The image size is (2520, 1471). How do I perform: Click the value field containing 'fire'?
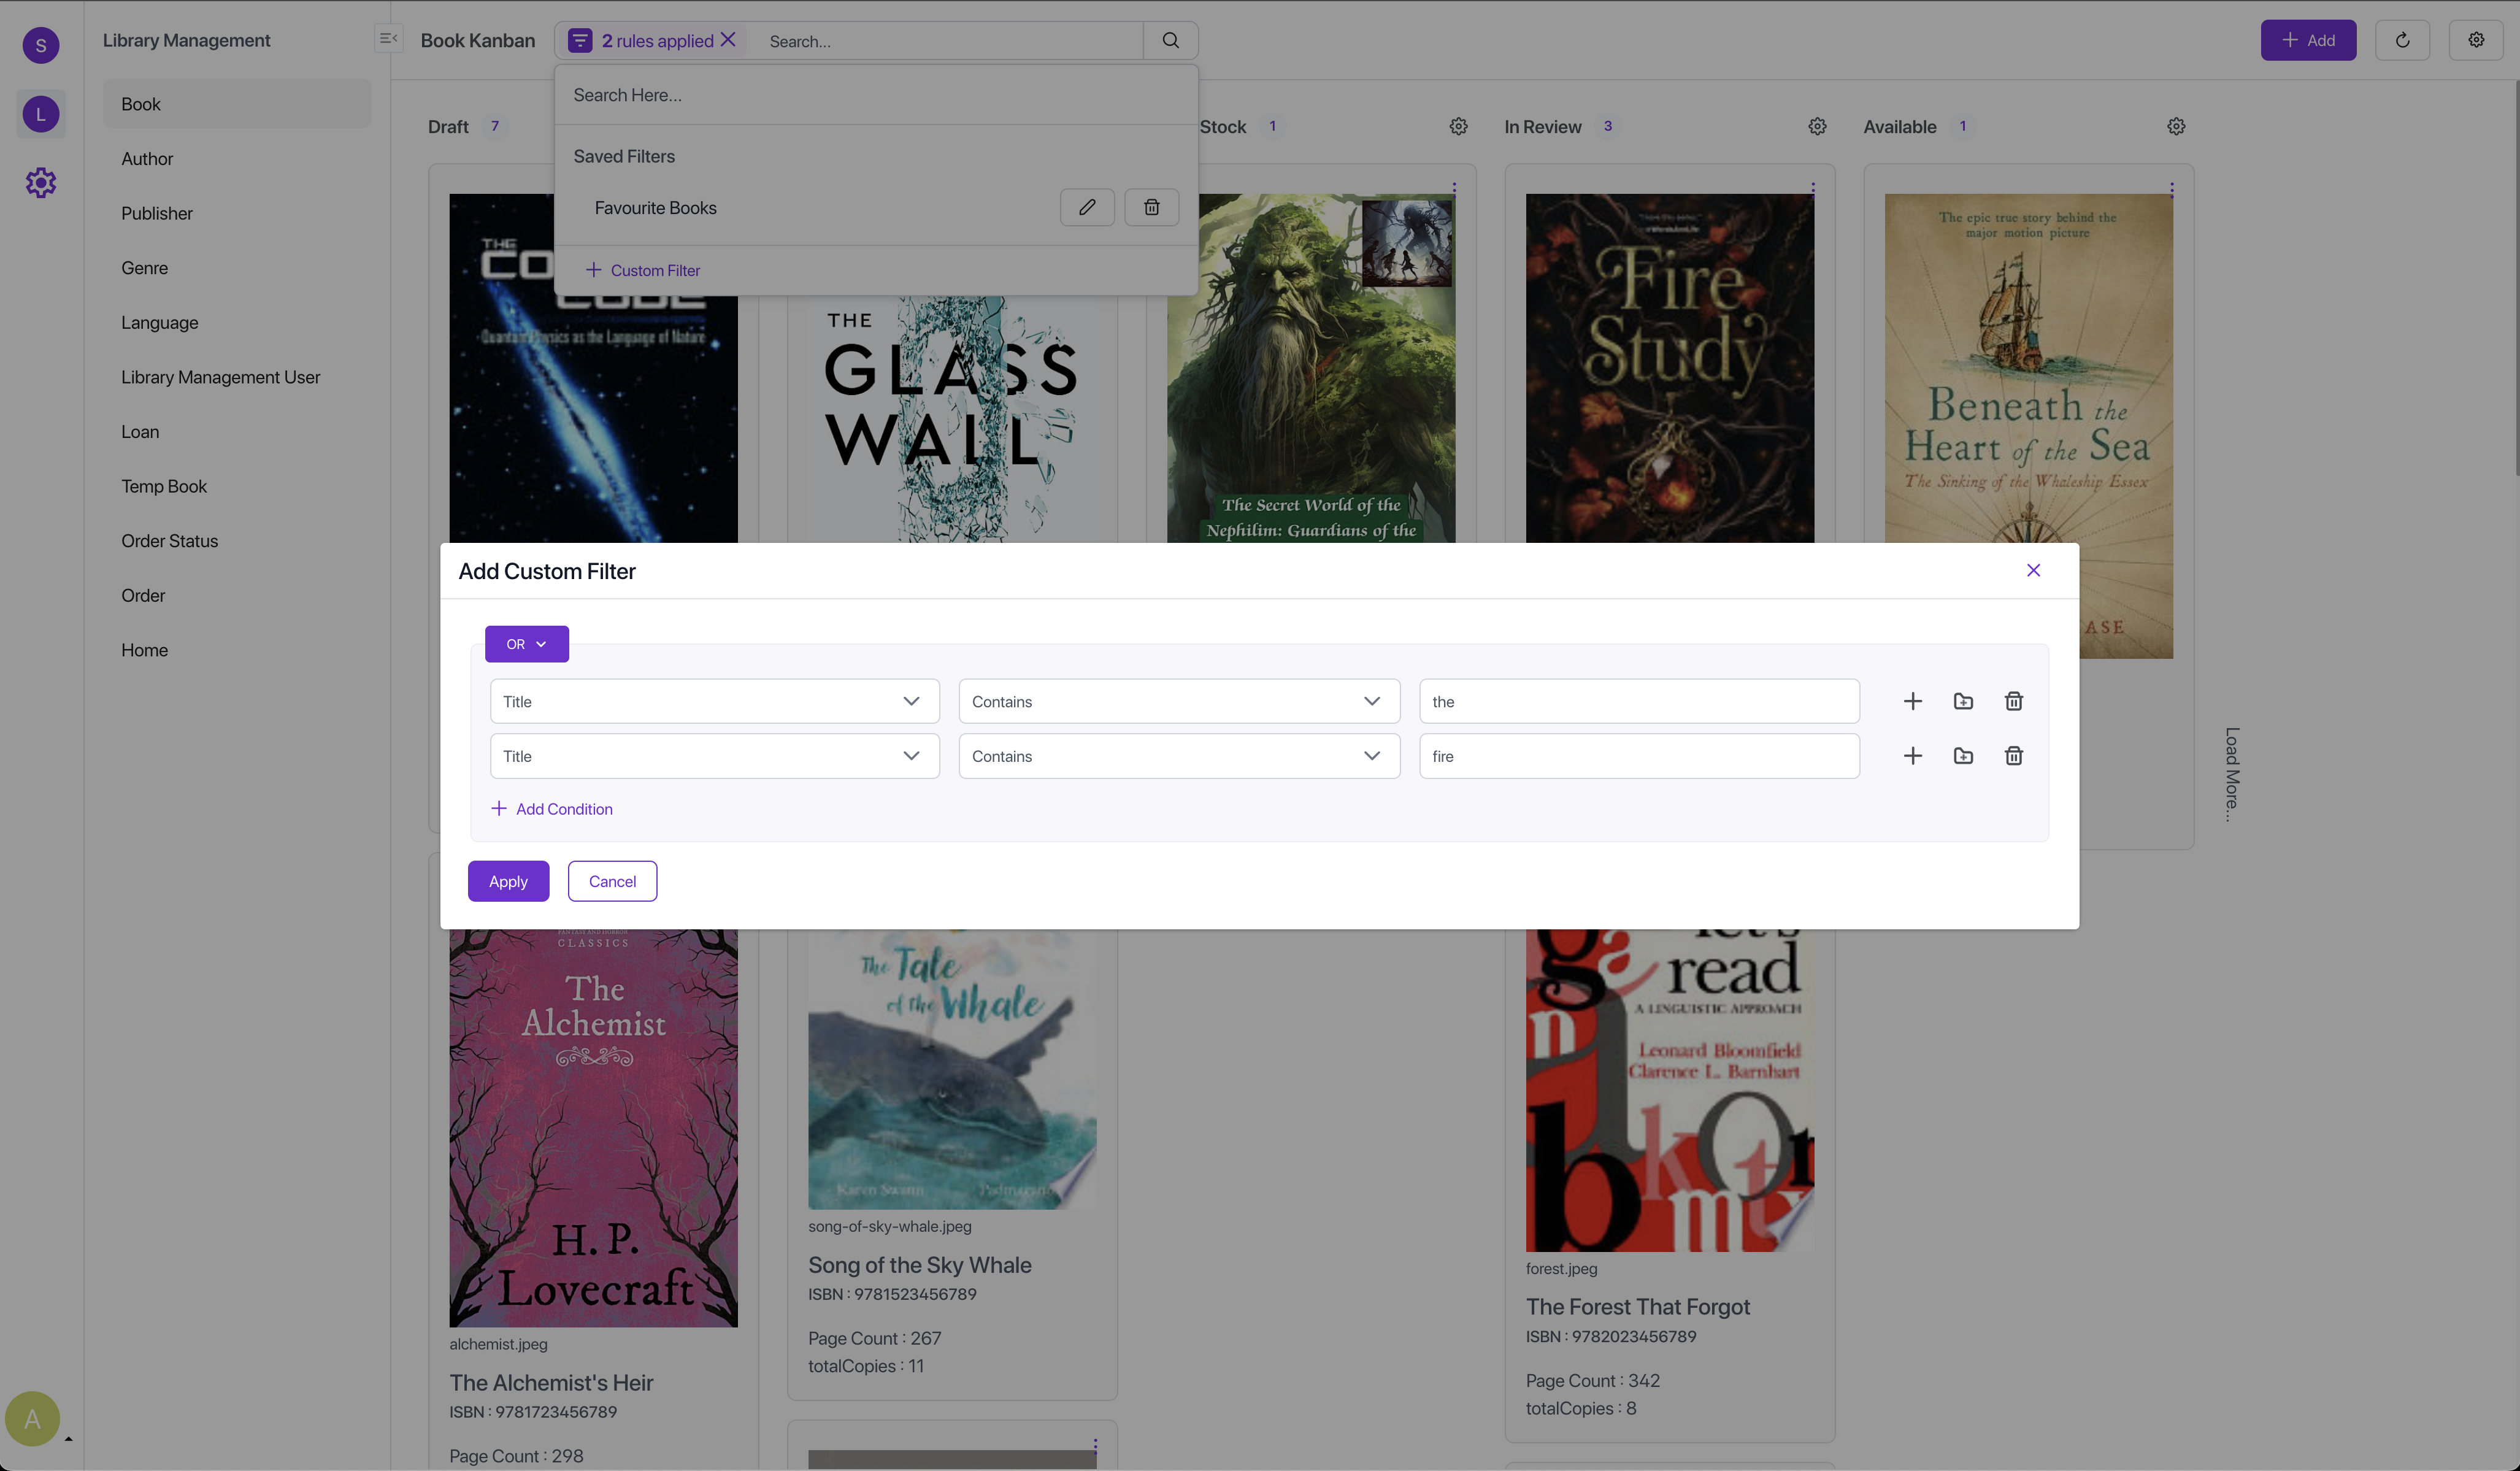(x=1638, y=756)
